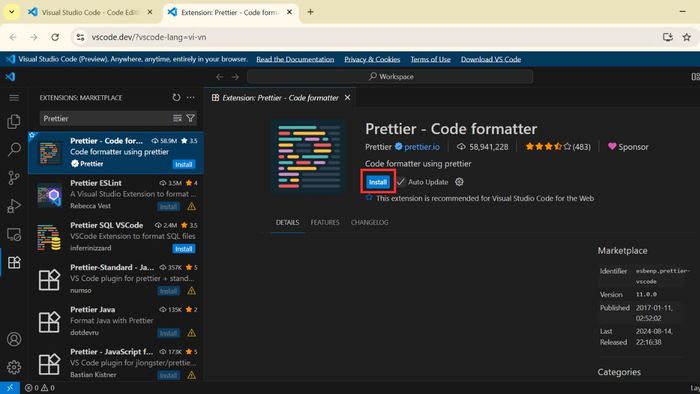View site information icon in address bar

tap(80, 37)
